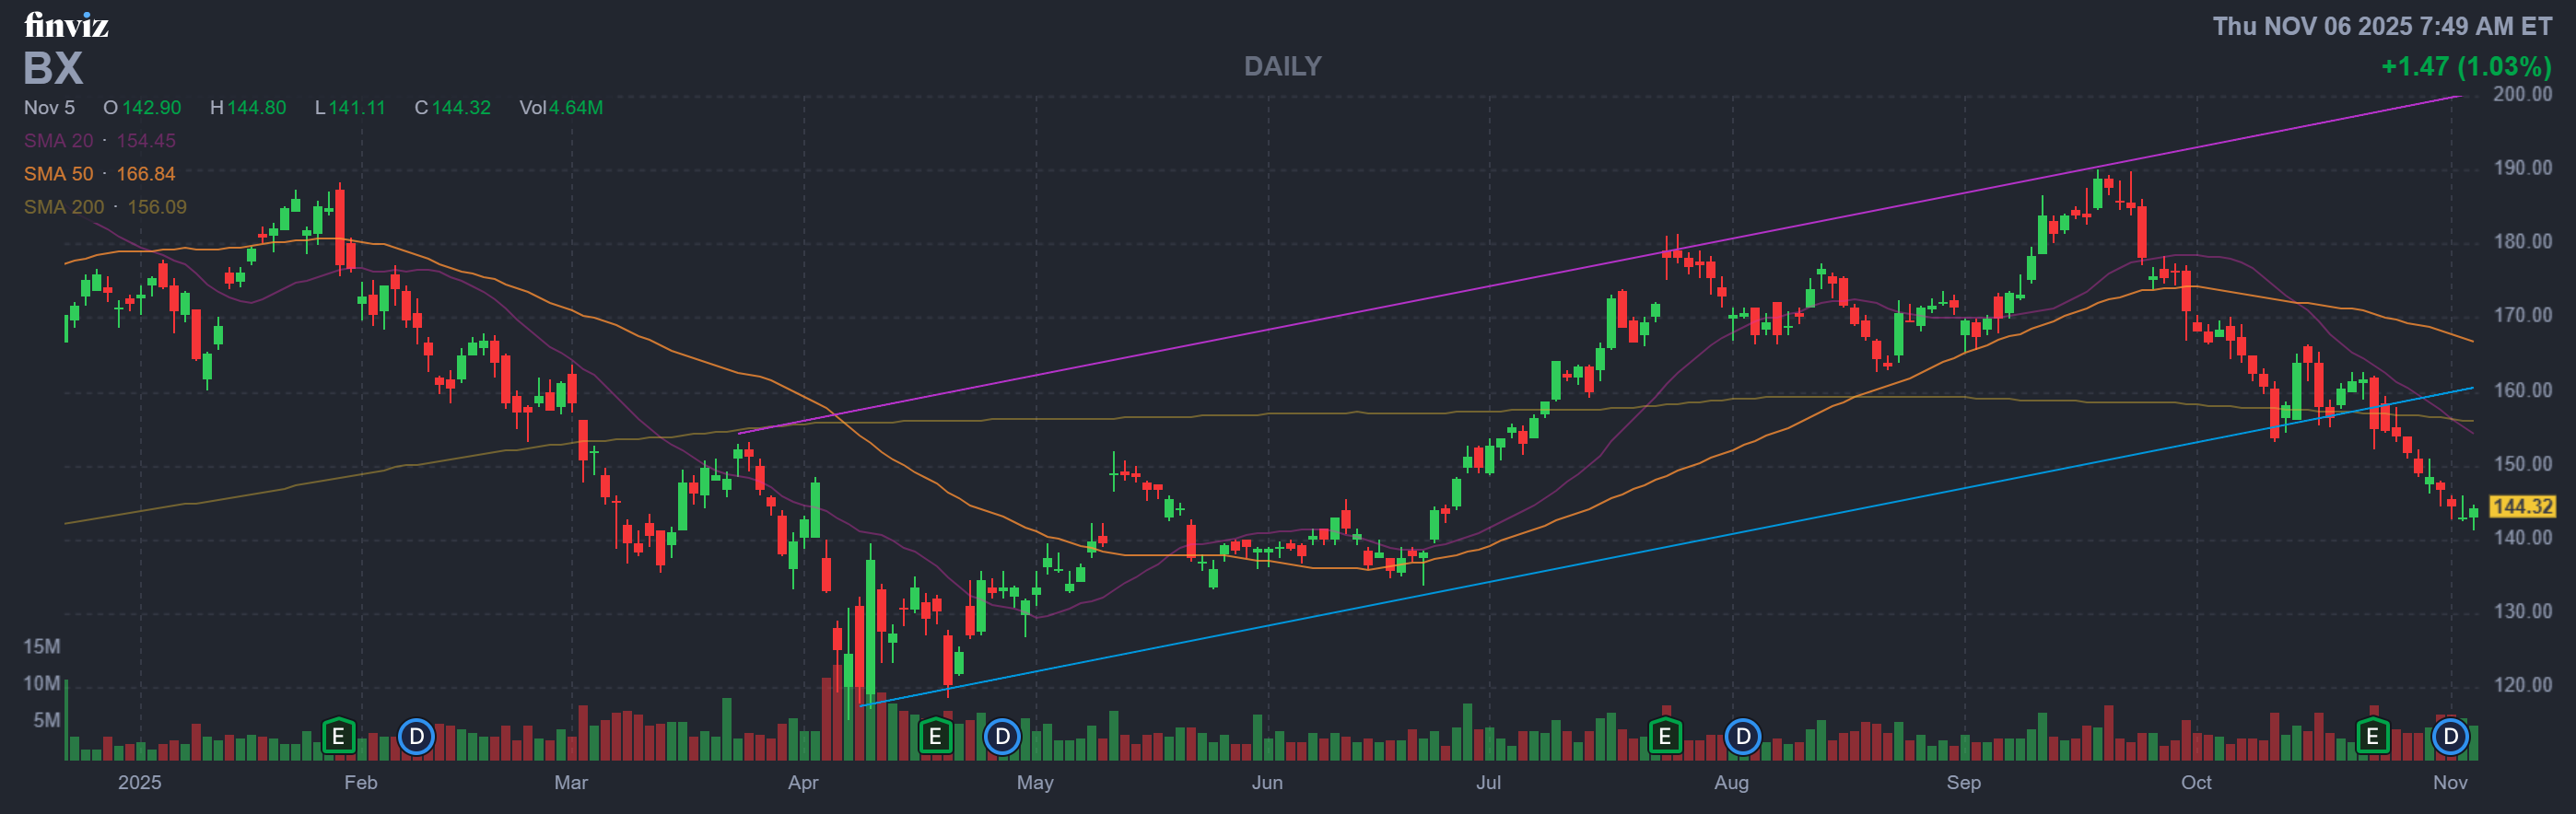The width and height of the screenshot is (2576, 814).
Task: Click the yellow 144.32 current price tag
Action: [2522, 507]
